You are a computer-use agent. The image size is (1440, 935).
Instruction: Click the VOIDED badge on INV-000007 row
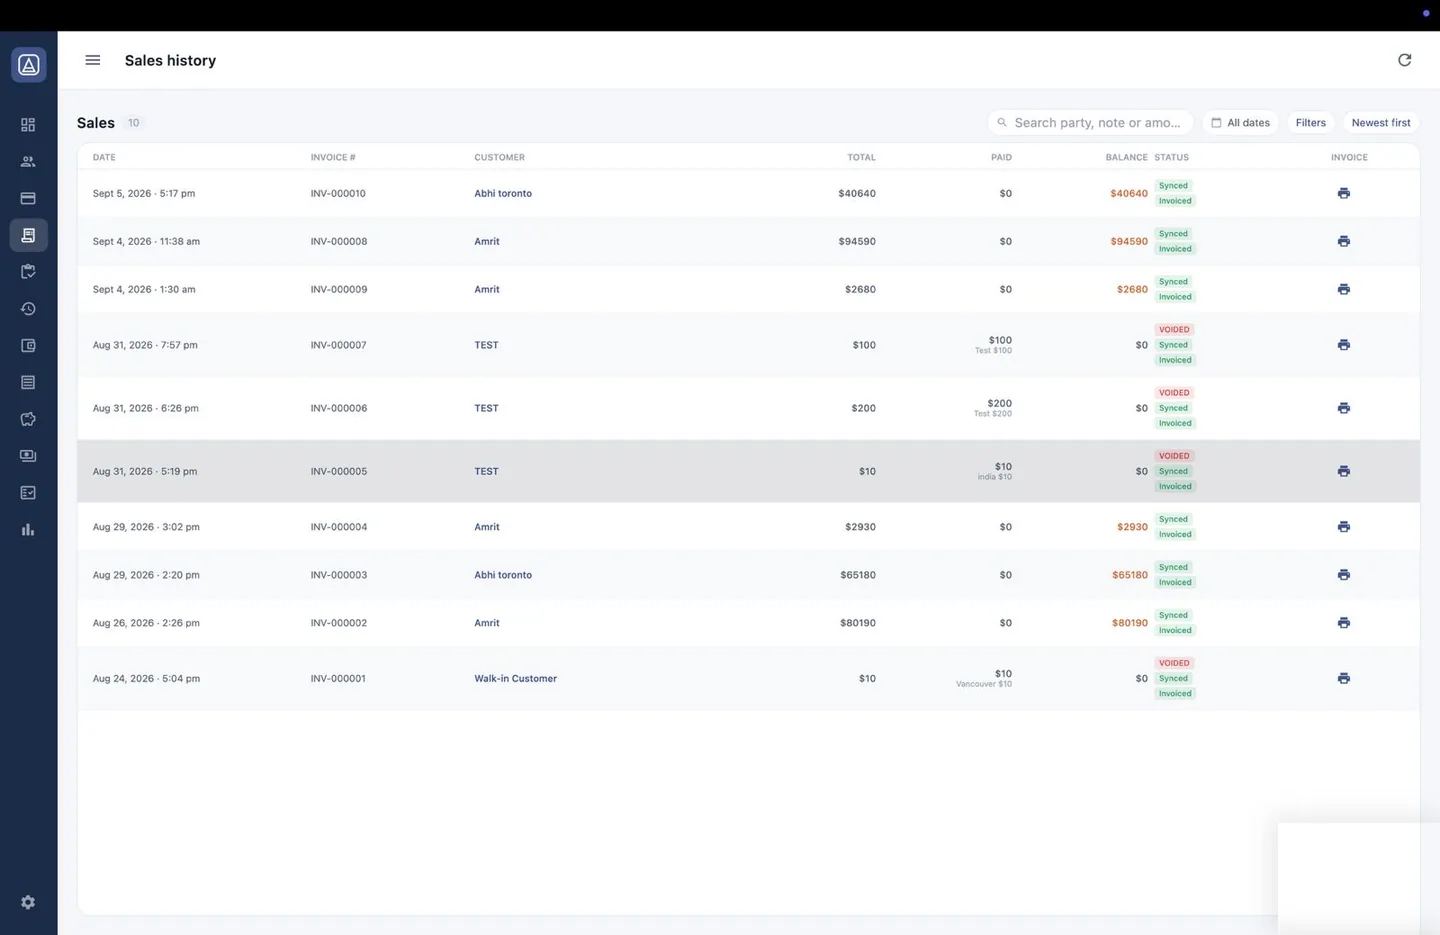pos(1174,330)
